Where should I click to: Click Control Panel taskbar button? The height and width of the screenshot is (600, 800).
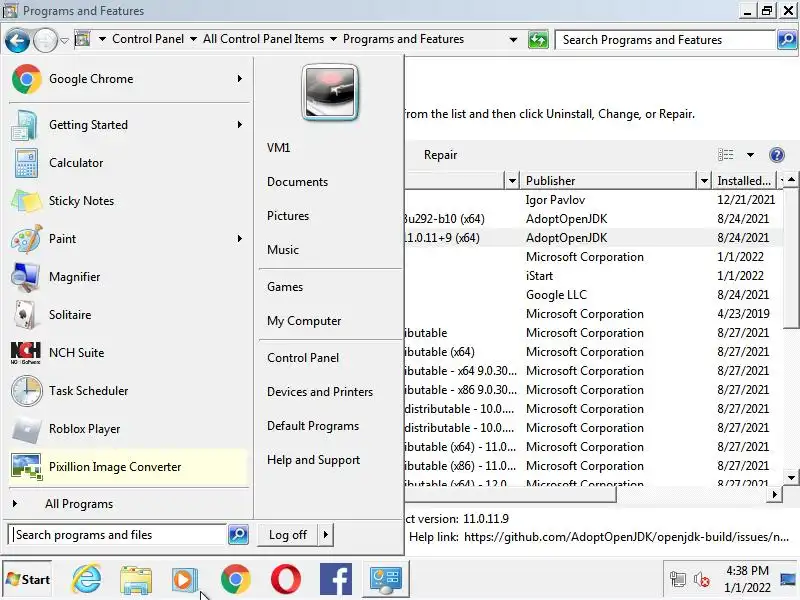[x=386, y=579]
